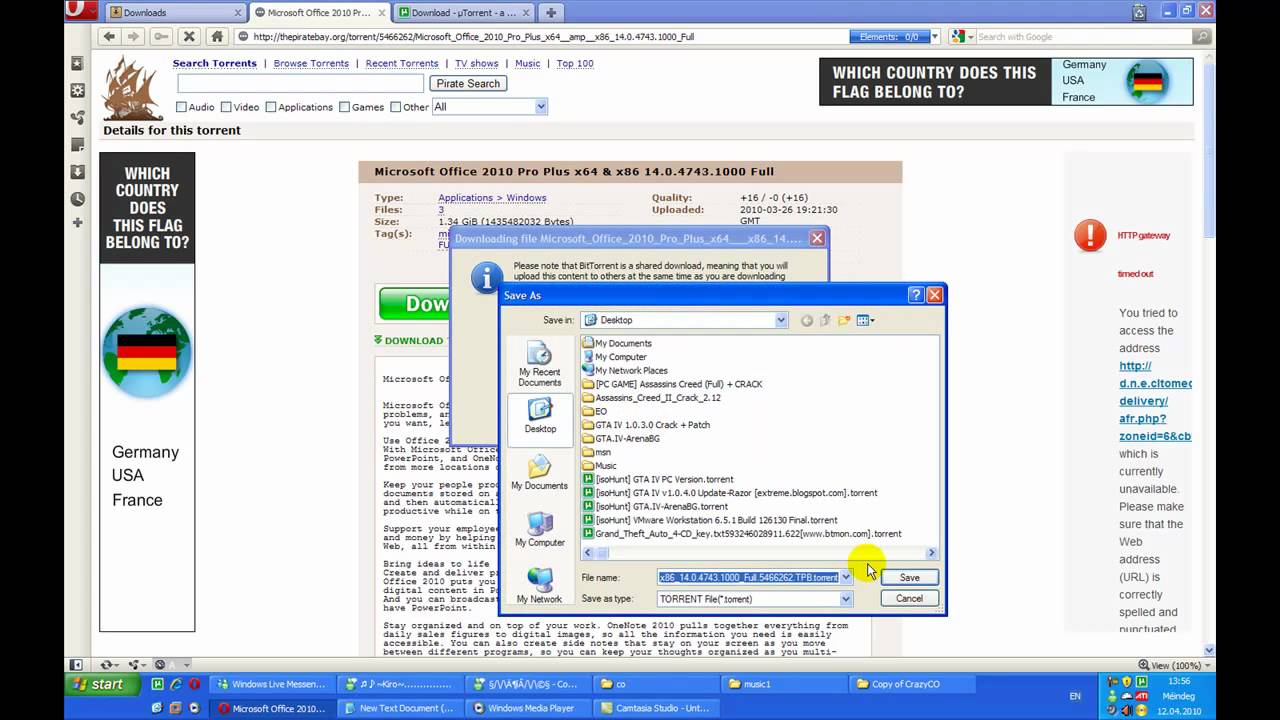
Task: Open the closed tabs trash icon
Action: [1138, 12]
